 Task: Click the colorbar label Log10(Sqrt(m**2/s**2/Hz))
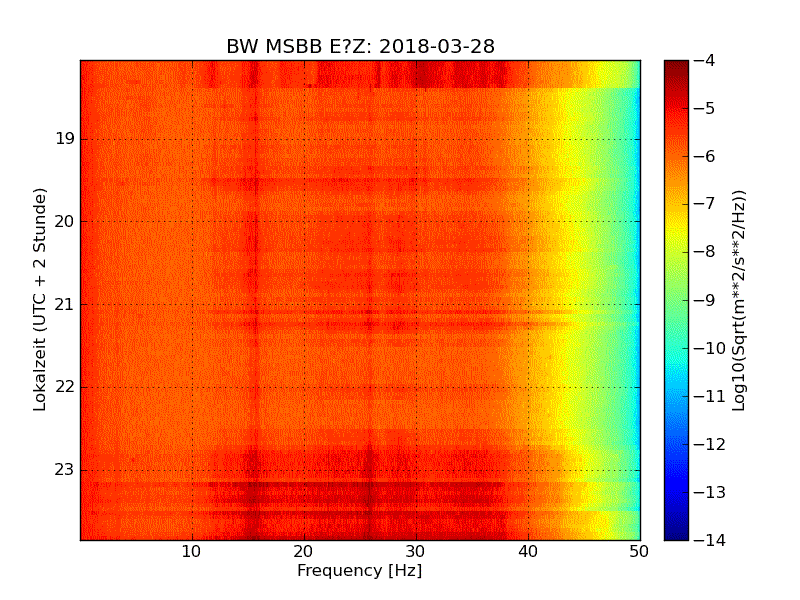(739, 300)
